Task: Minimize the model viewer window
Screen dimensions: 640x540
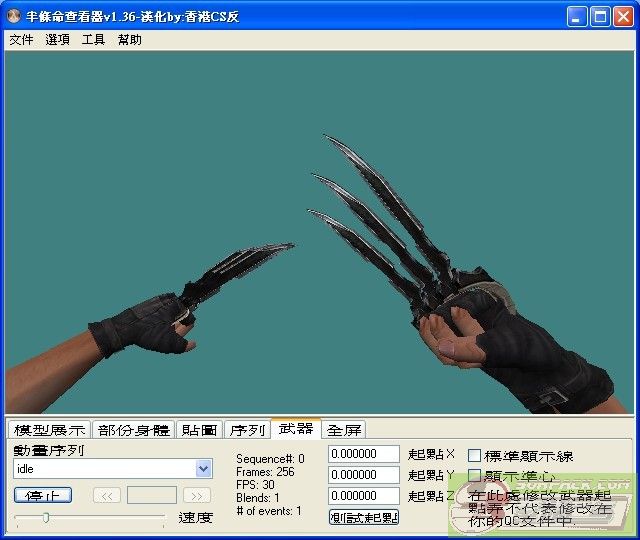Action: pyautogui.click(x=576, y=17)
